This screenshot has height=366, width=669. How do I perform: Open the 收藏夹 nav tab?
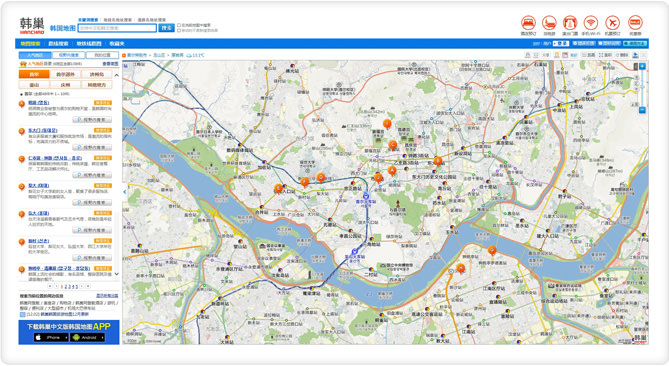(116, 44)
